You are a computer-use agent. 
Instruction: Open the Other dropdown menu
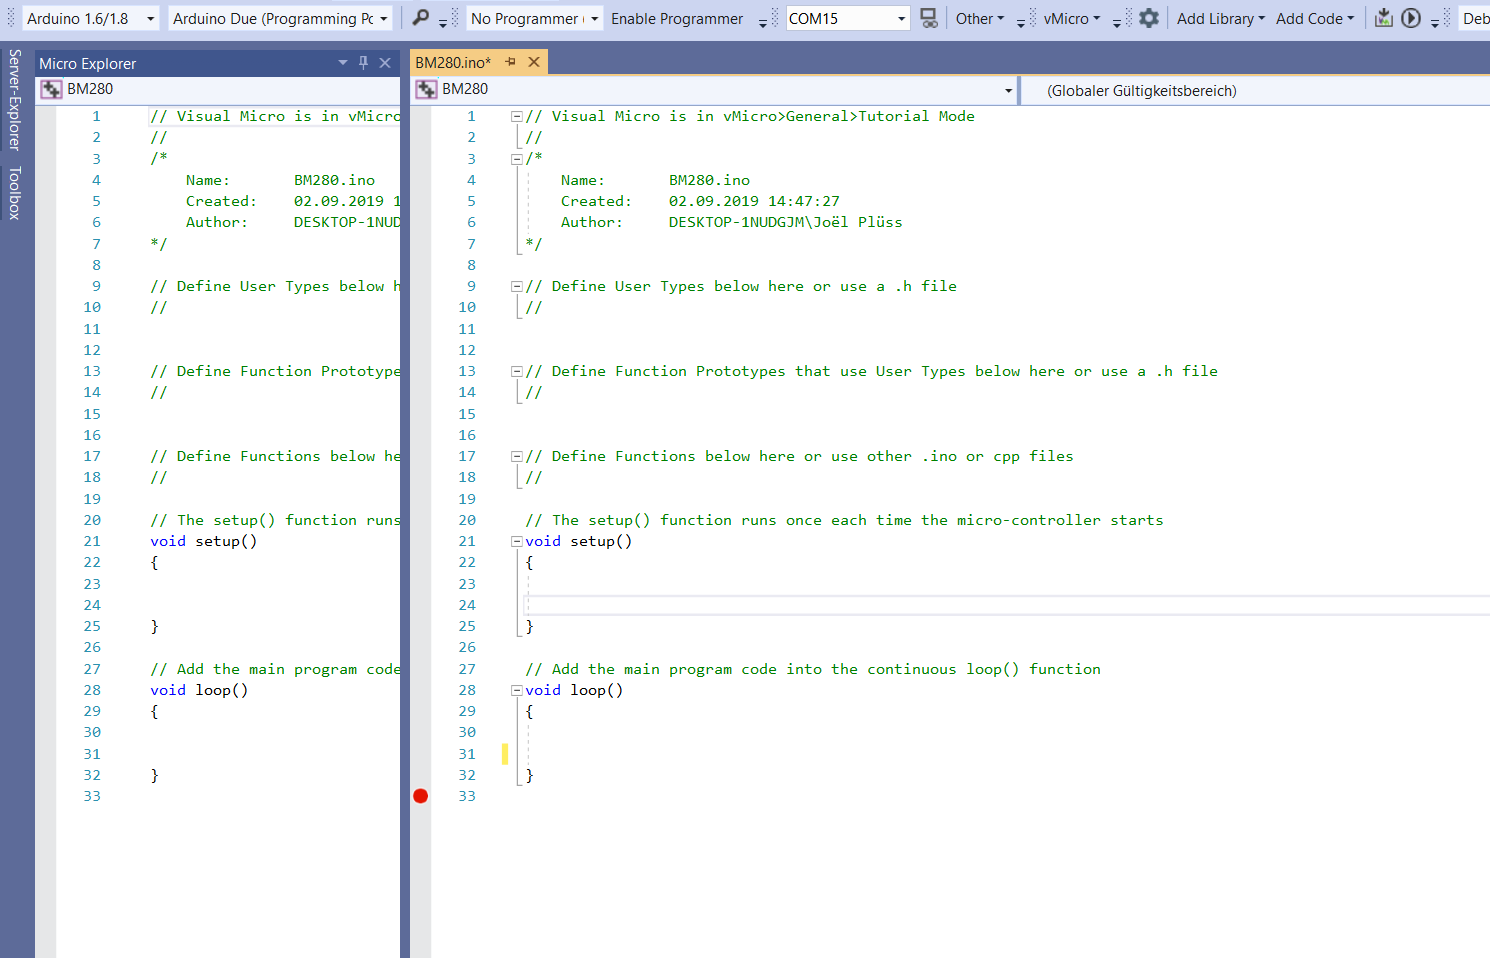tap(980, 18)
